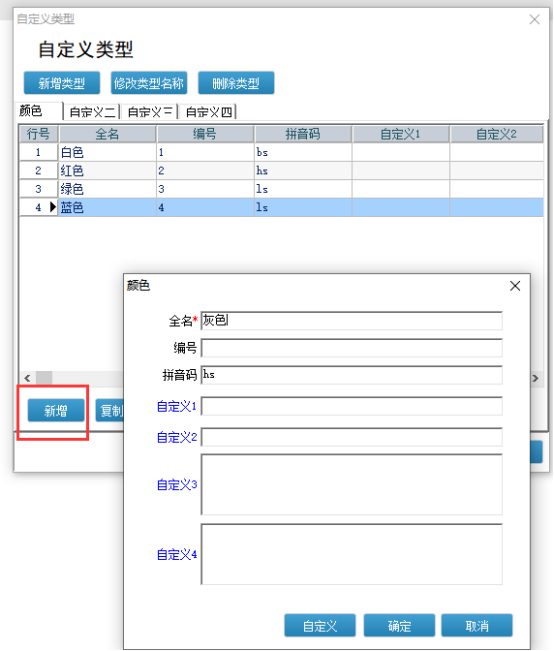This screenshot has height=651, width=554.
Task: Click the horizontal scrollbar thumb
Action: click(44, 378)
